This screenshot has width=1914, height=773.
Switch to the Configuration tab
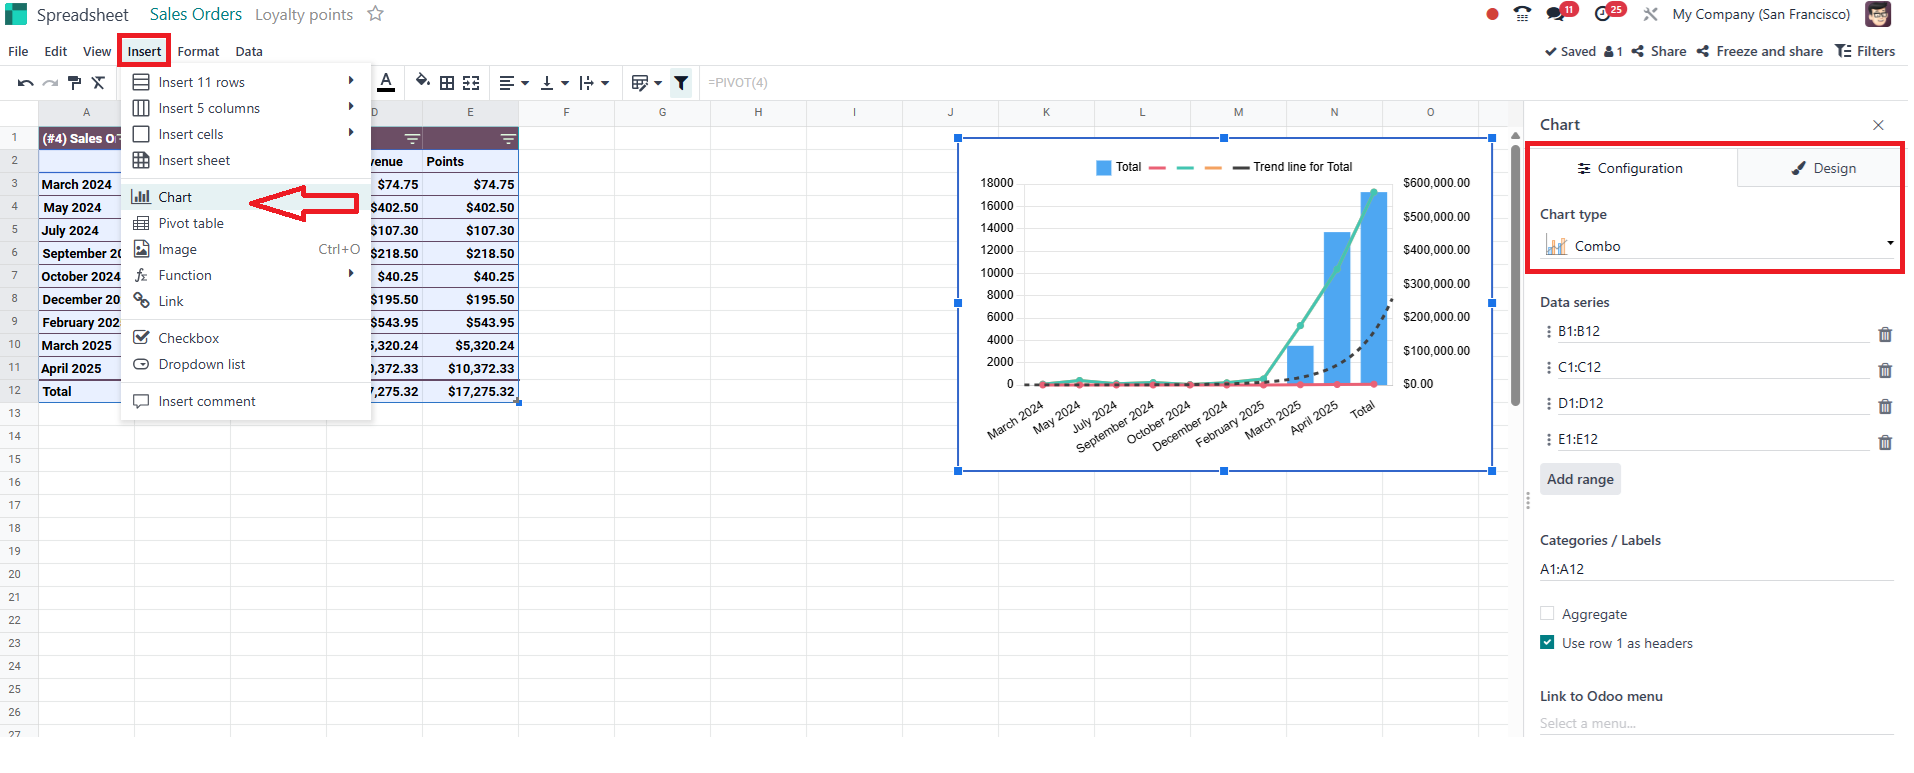pos(1630,168)
